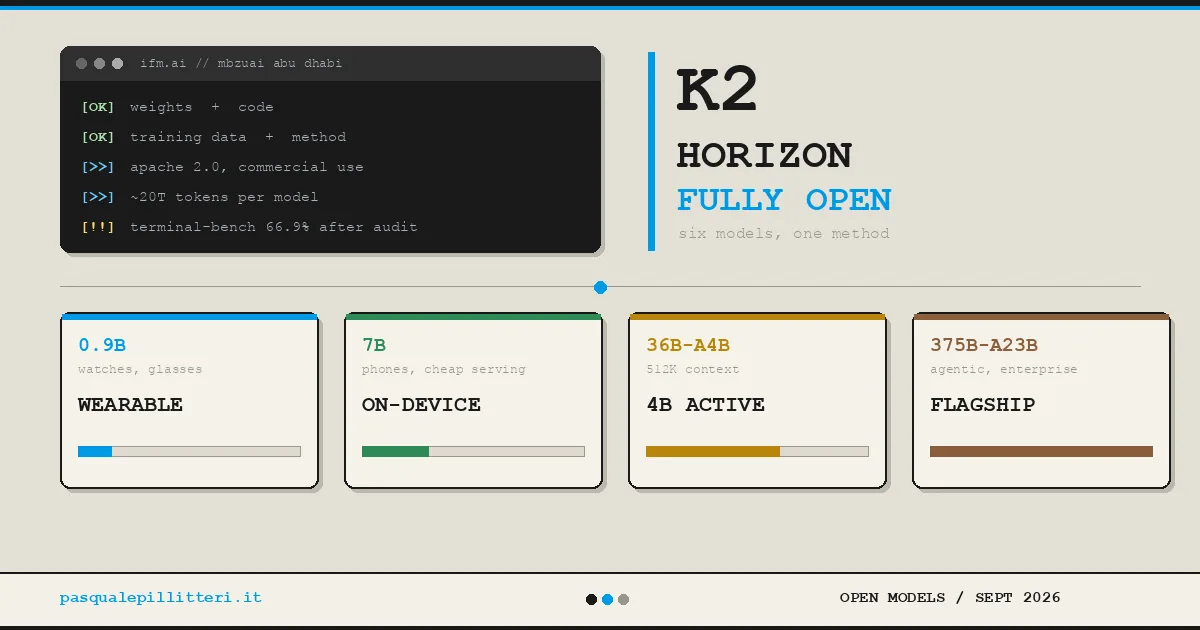Image resolution: width=1200 pixels, height=630 pixels.
Task: Select the 7B model heading
Action: tap(374, 346)
